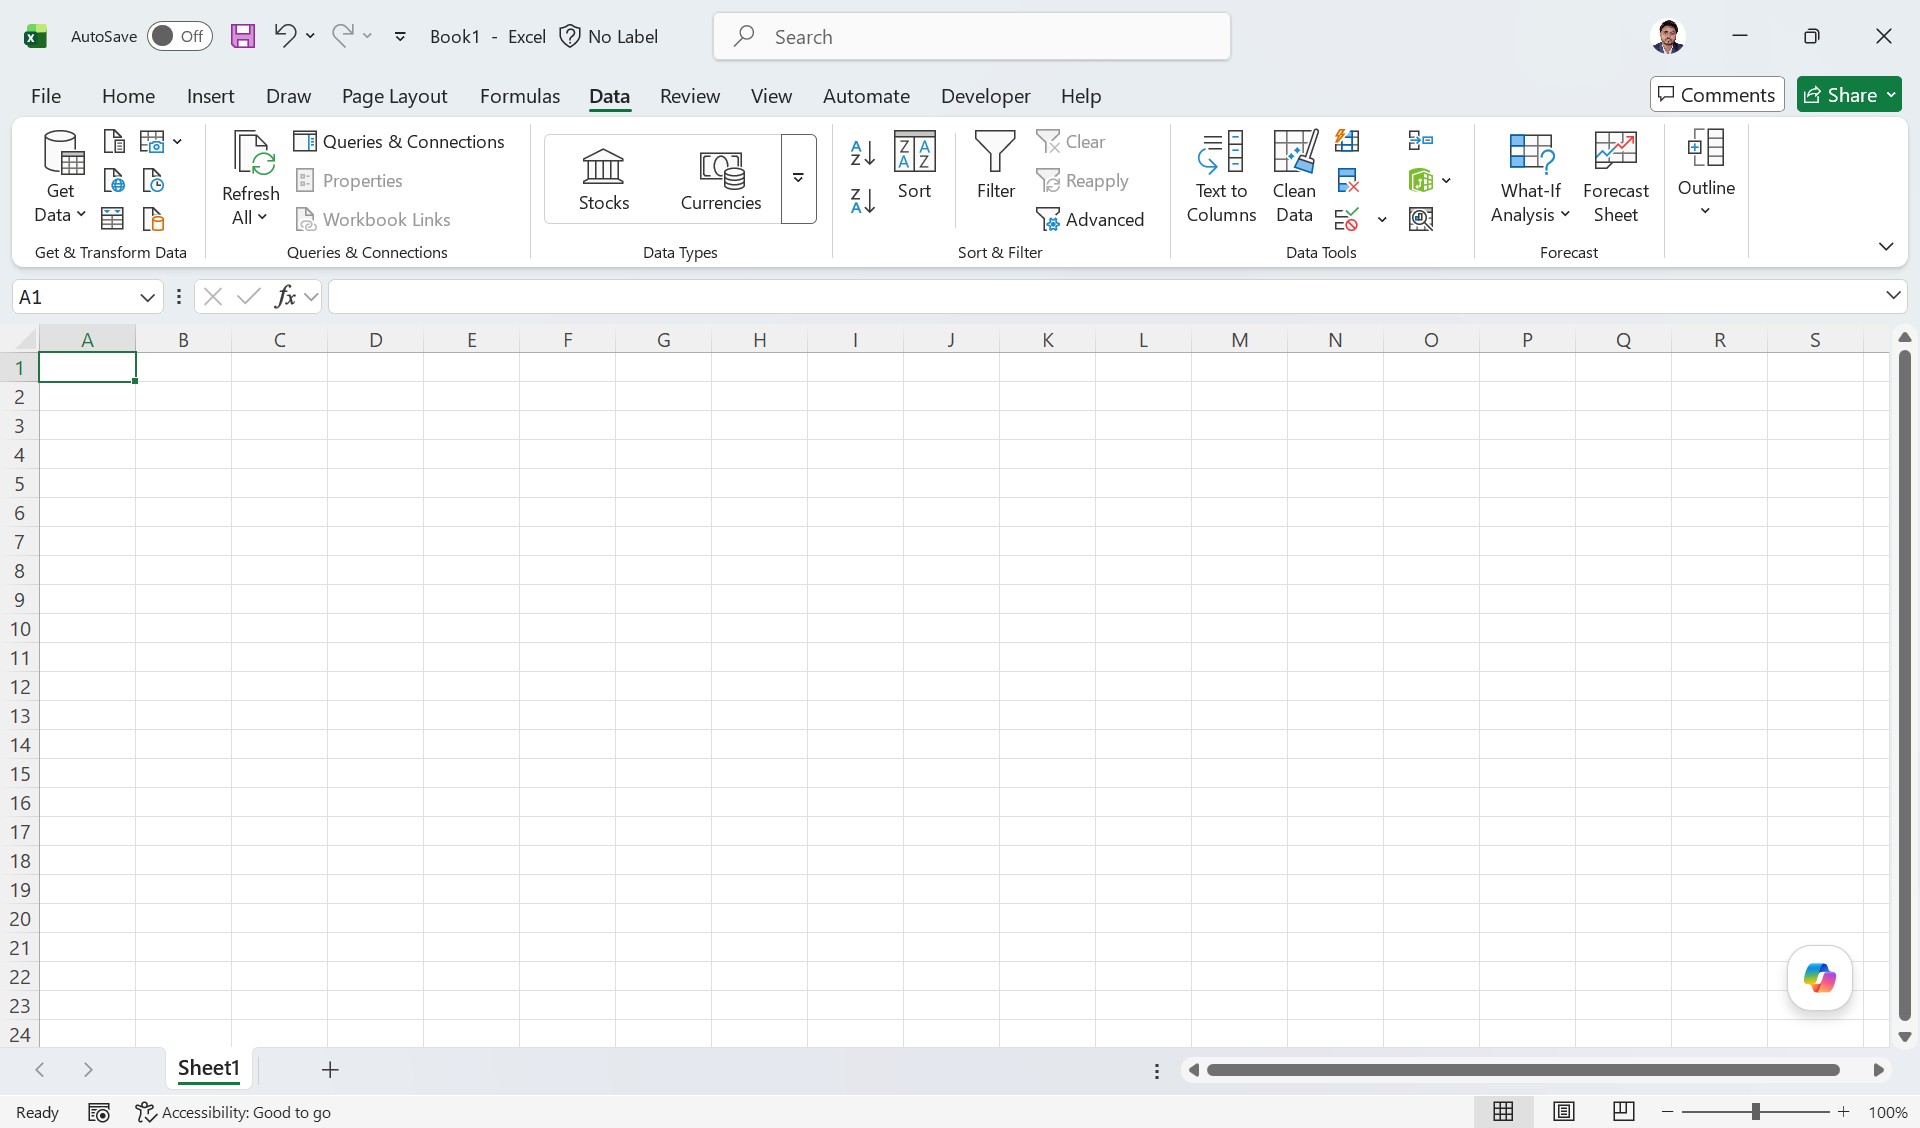This screenshot has width=1920, height=1128.
Task: Expand the Outline group
Action: click(1706, 173)
